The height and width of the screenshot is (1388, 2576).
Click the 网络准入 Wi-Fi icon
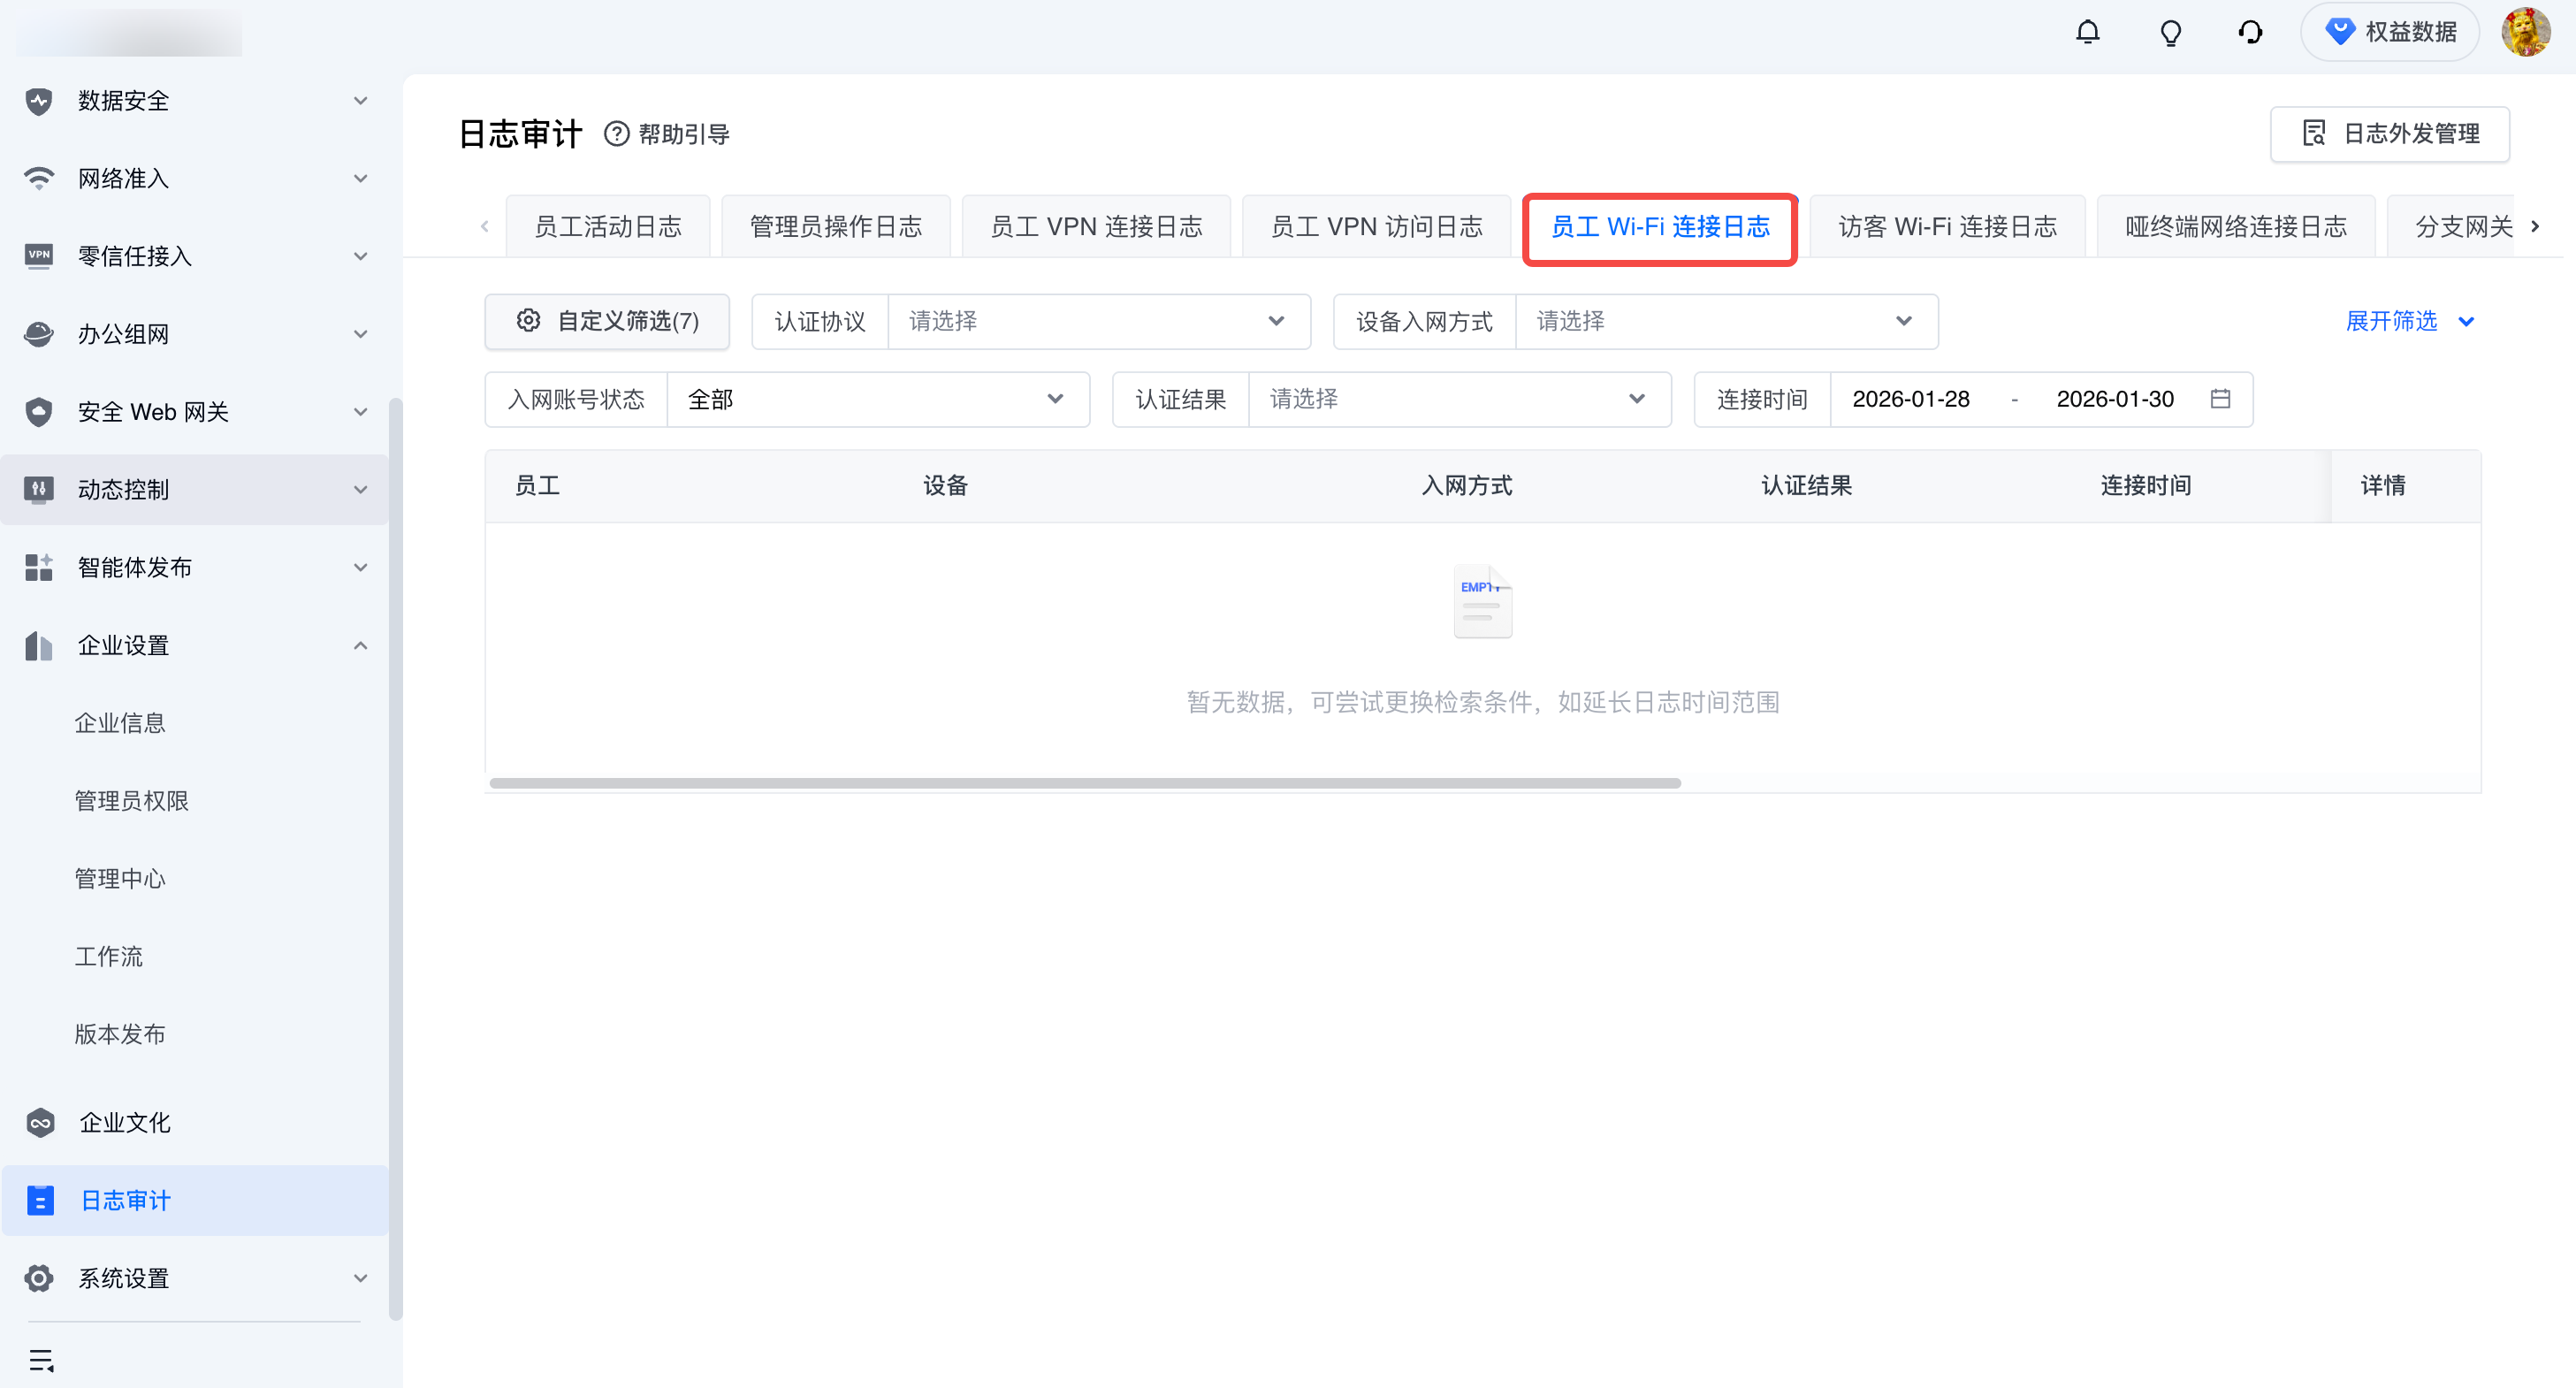[x=39, y=178]
